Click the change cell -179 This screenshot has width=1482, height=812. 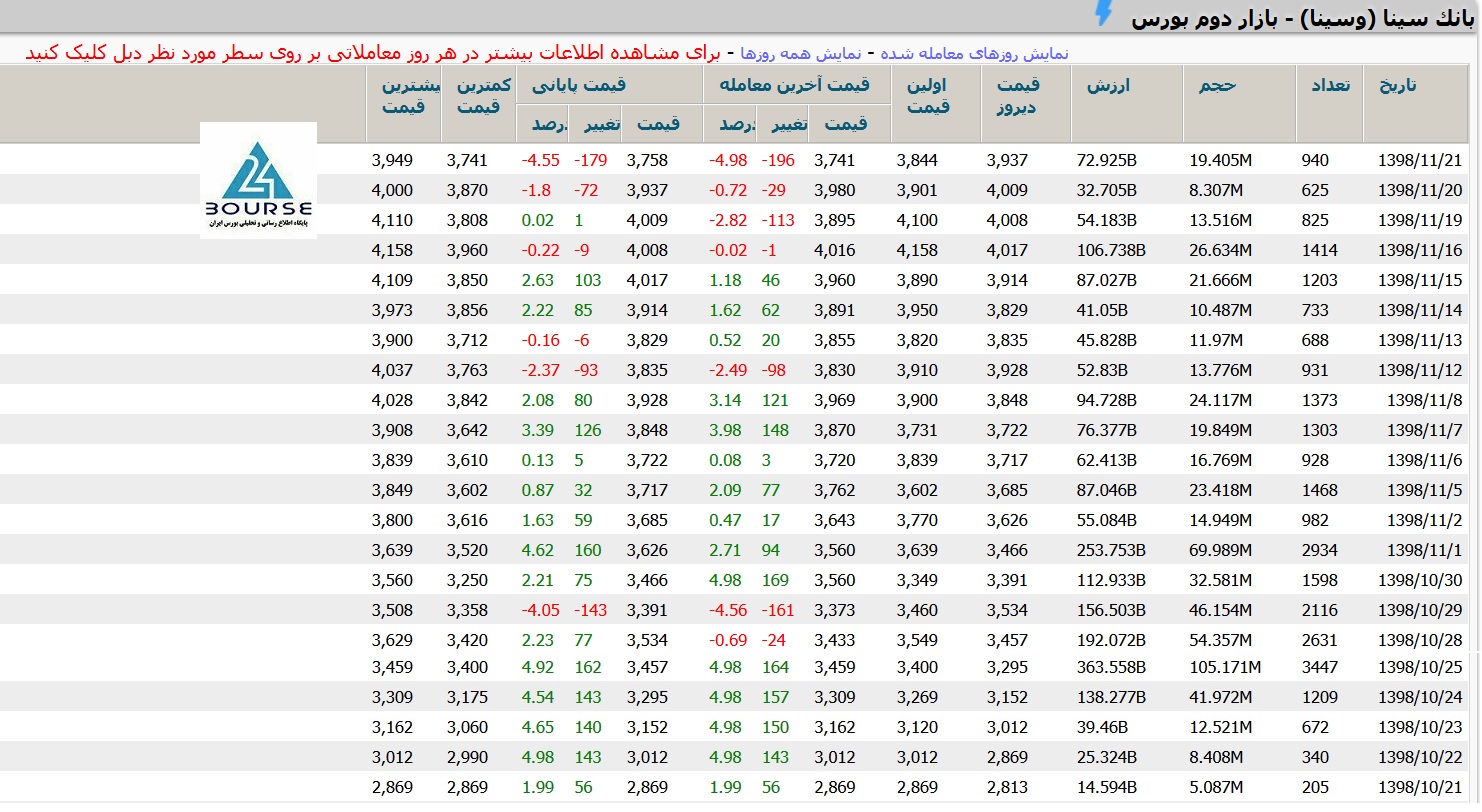593,160
